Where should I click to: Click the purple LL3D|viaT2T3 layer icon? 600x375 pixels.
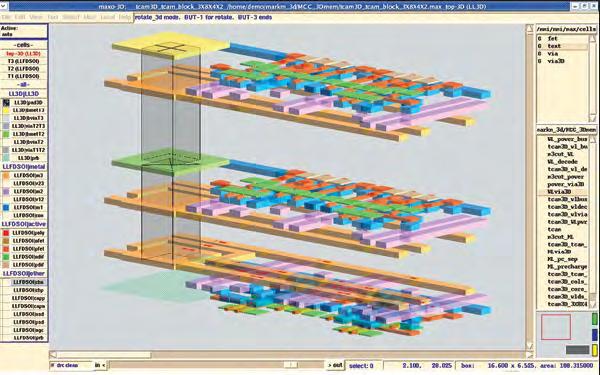6,126
